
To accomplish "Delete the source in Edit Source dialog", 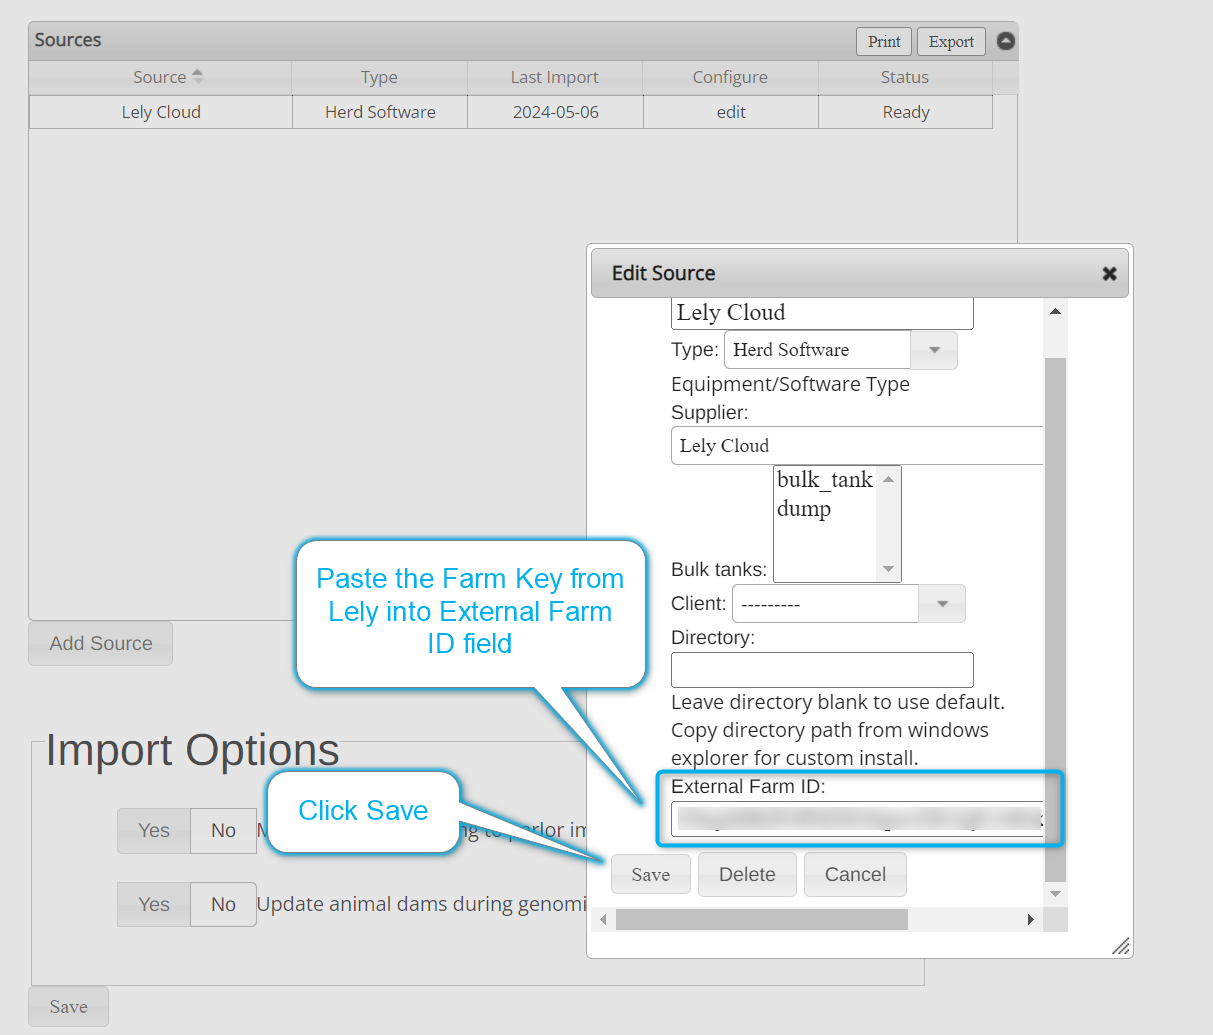I will point(747,874).
